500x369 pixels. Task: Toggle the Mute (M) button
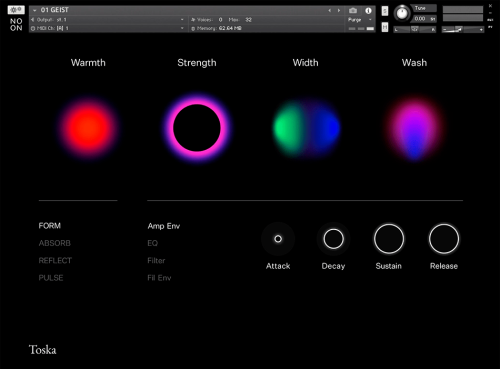[385, 27]
